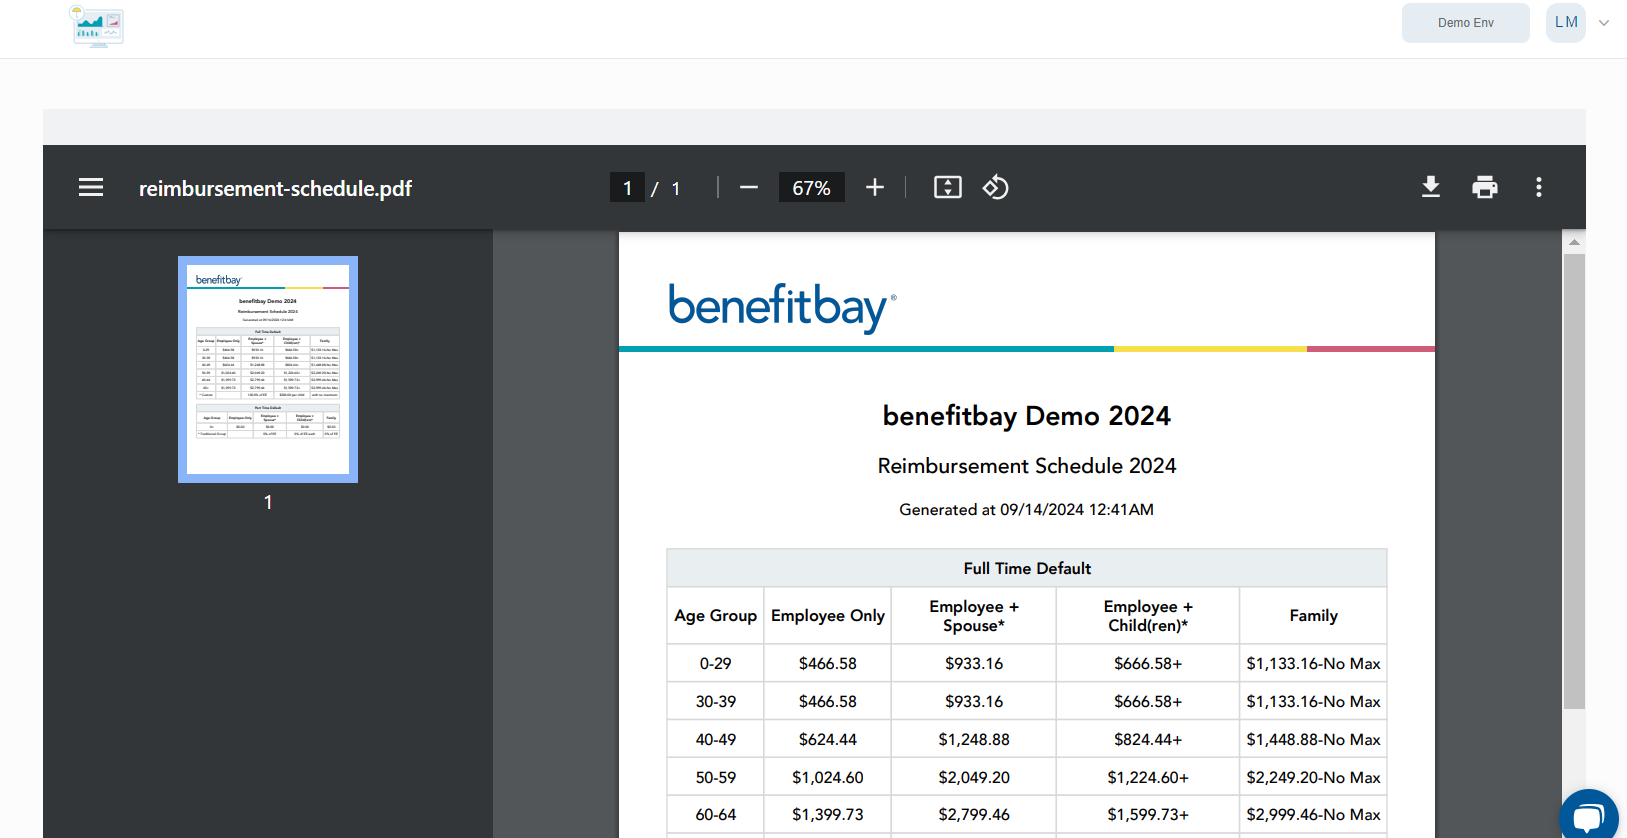Click the '$824.44+' cell
The height and width of the screenshot is (838, 1627).
[x=1148, y=740]
